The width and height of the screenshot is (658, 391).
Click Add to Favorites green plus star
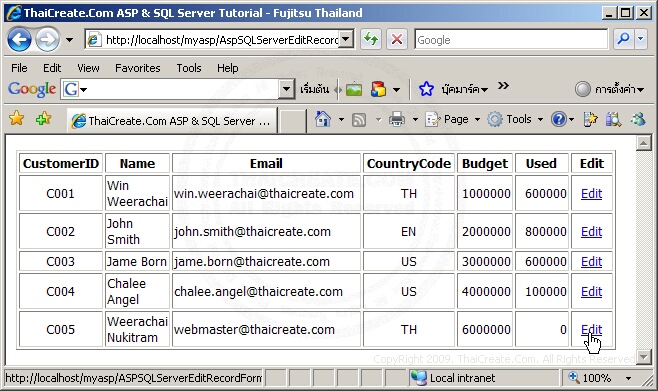(43, 119)
